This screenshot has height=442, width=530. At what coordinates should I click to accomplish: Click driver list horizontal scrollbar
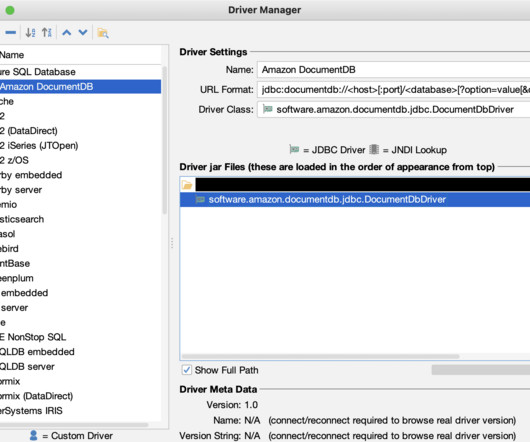coord(74,425)
